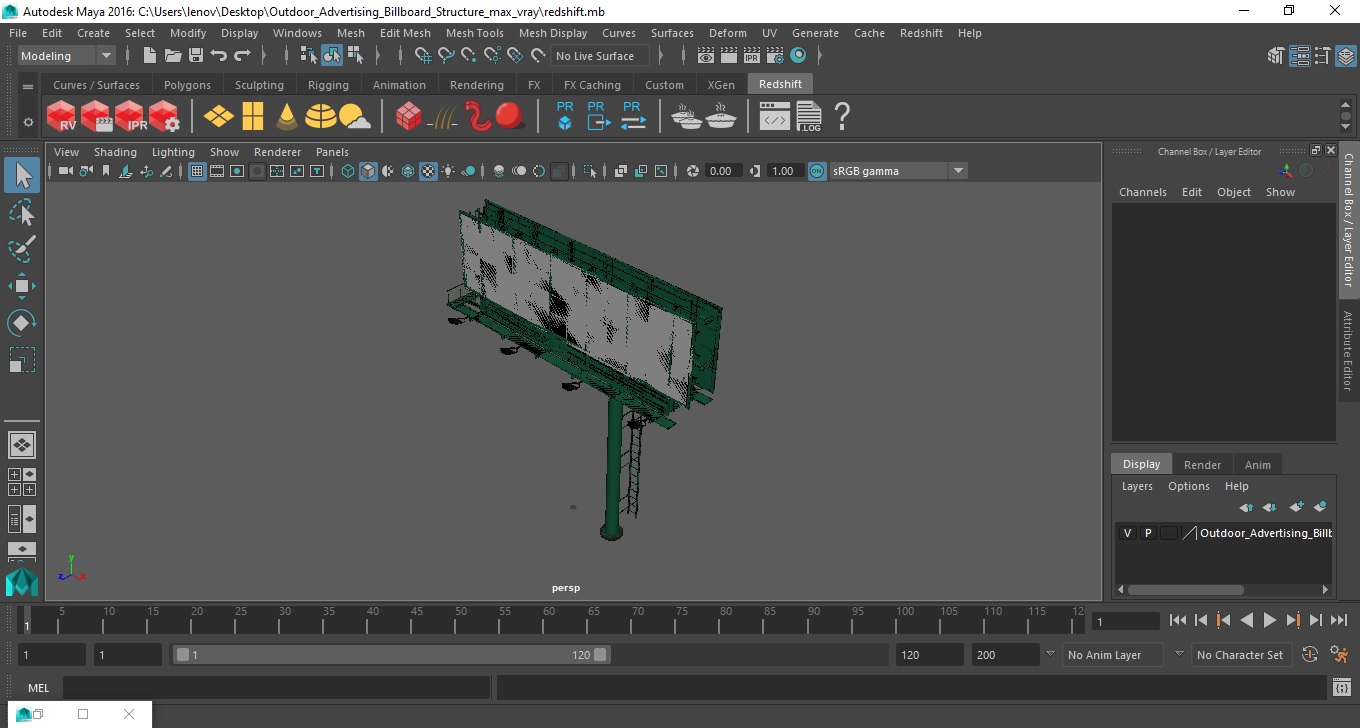The height and width of the screenshot is (728, 1360).
Task: Open Redshift log file icon
Action: coord(808,117)
